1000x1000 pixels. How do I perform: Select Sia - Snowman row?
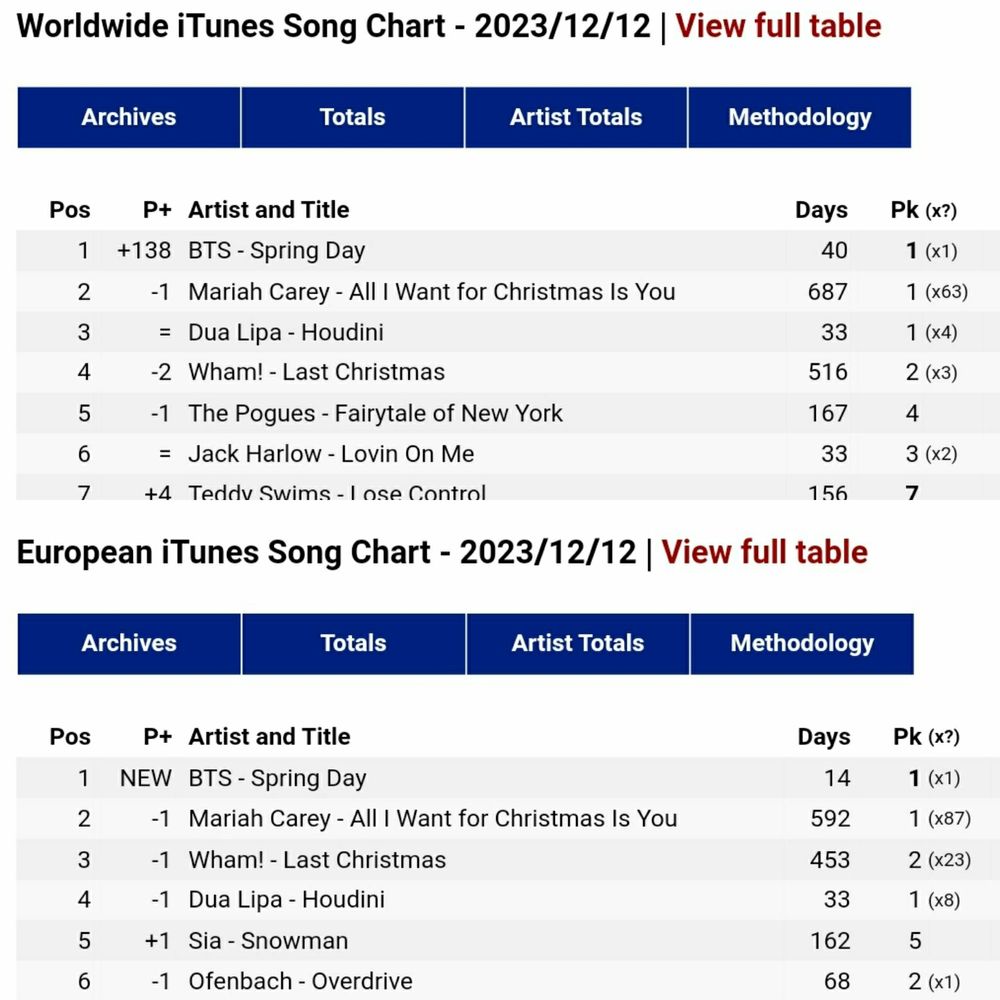[x=508, y=941]
